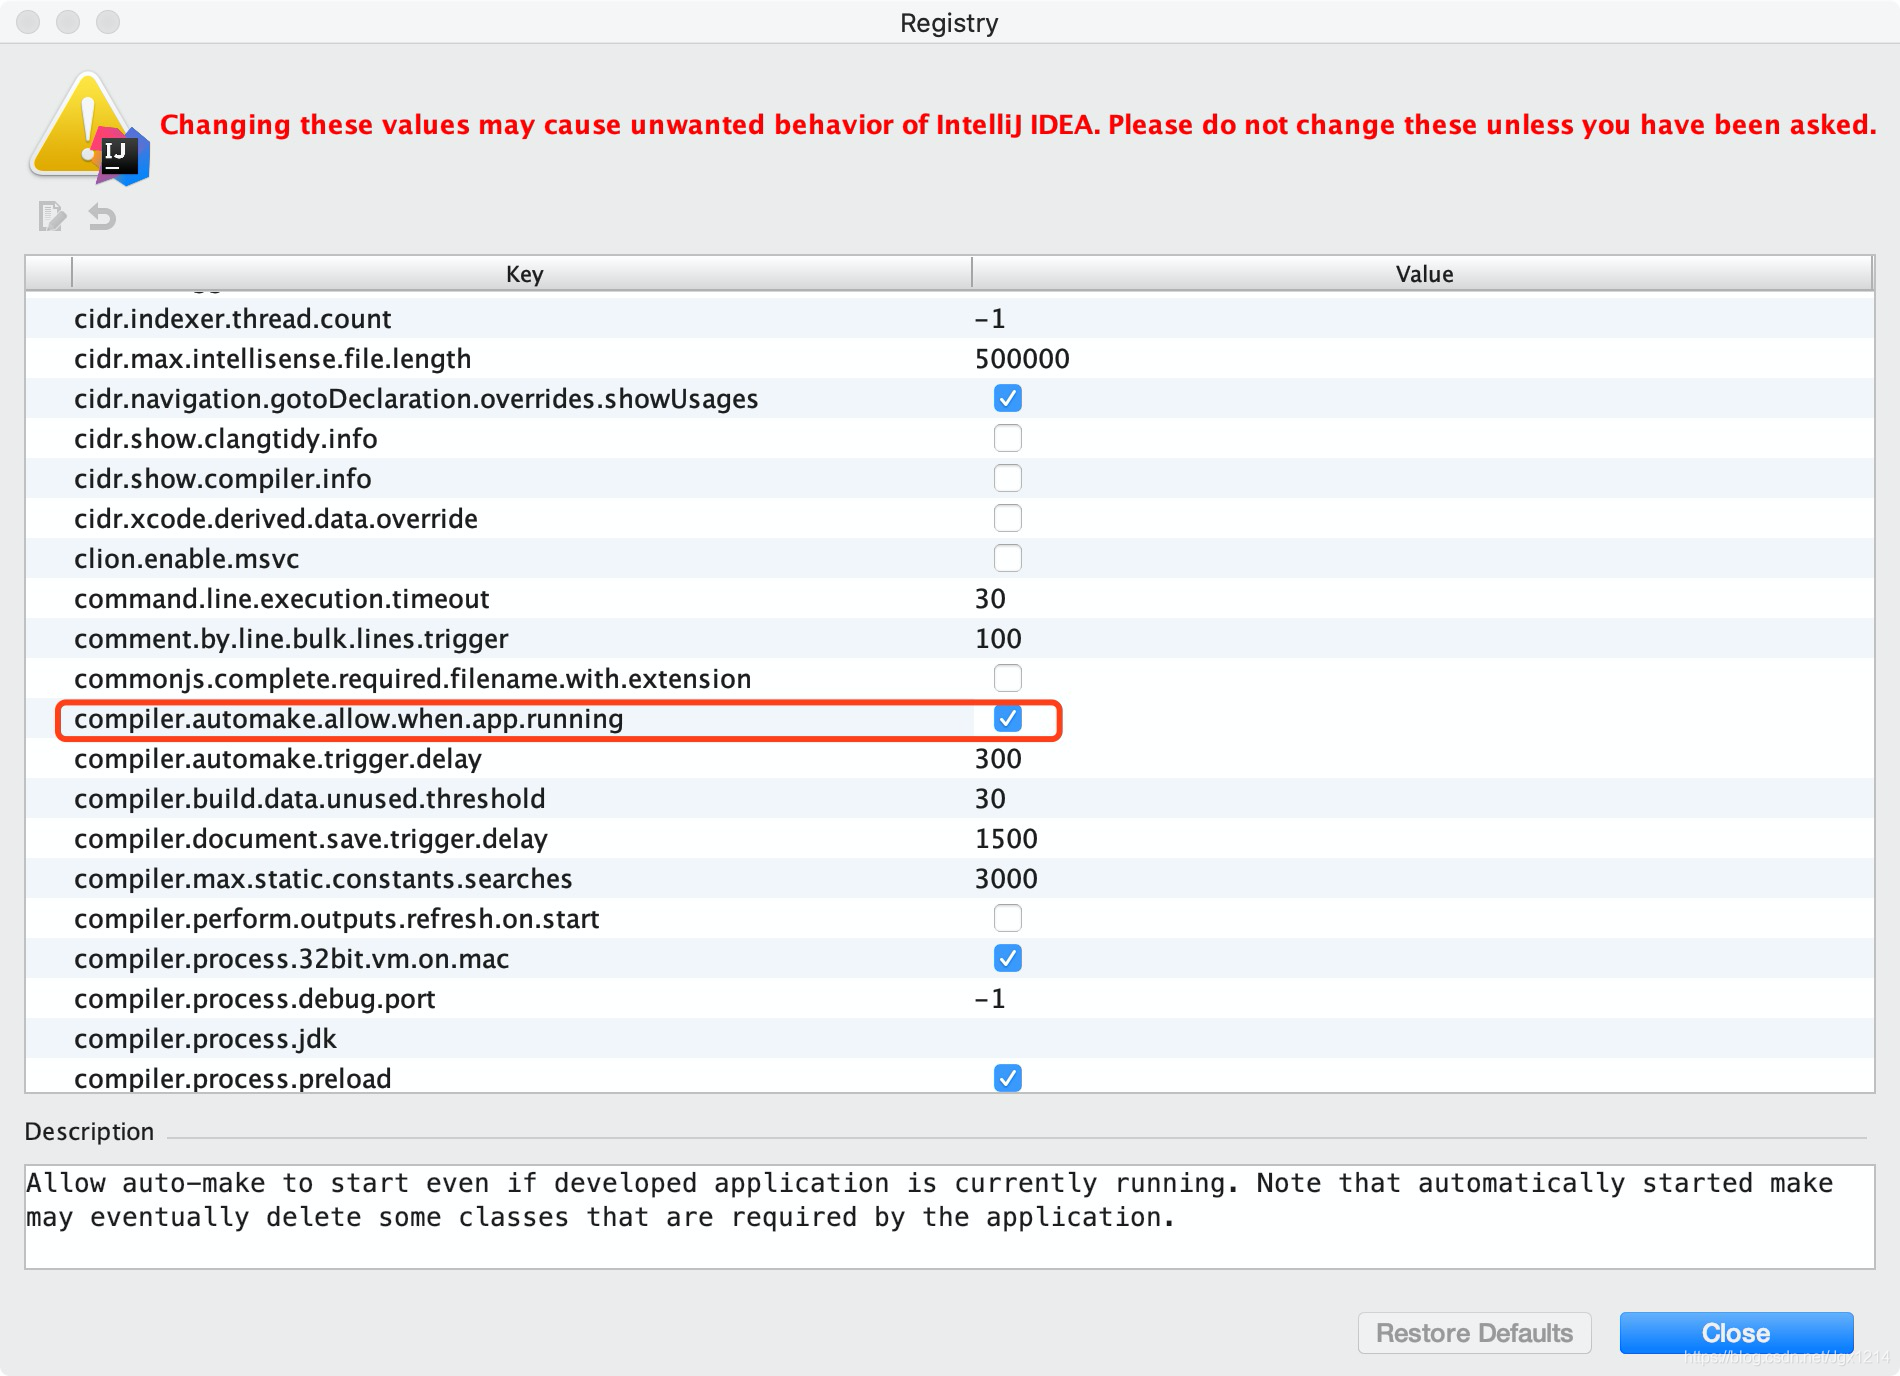Click the Edit value pencil icon
This screenshot has height=1376, width=1900.
pyautogui.click(x=52, y=216)
